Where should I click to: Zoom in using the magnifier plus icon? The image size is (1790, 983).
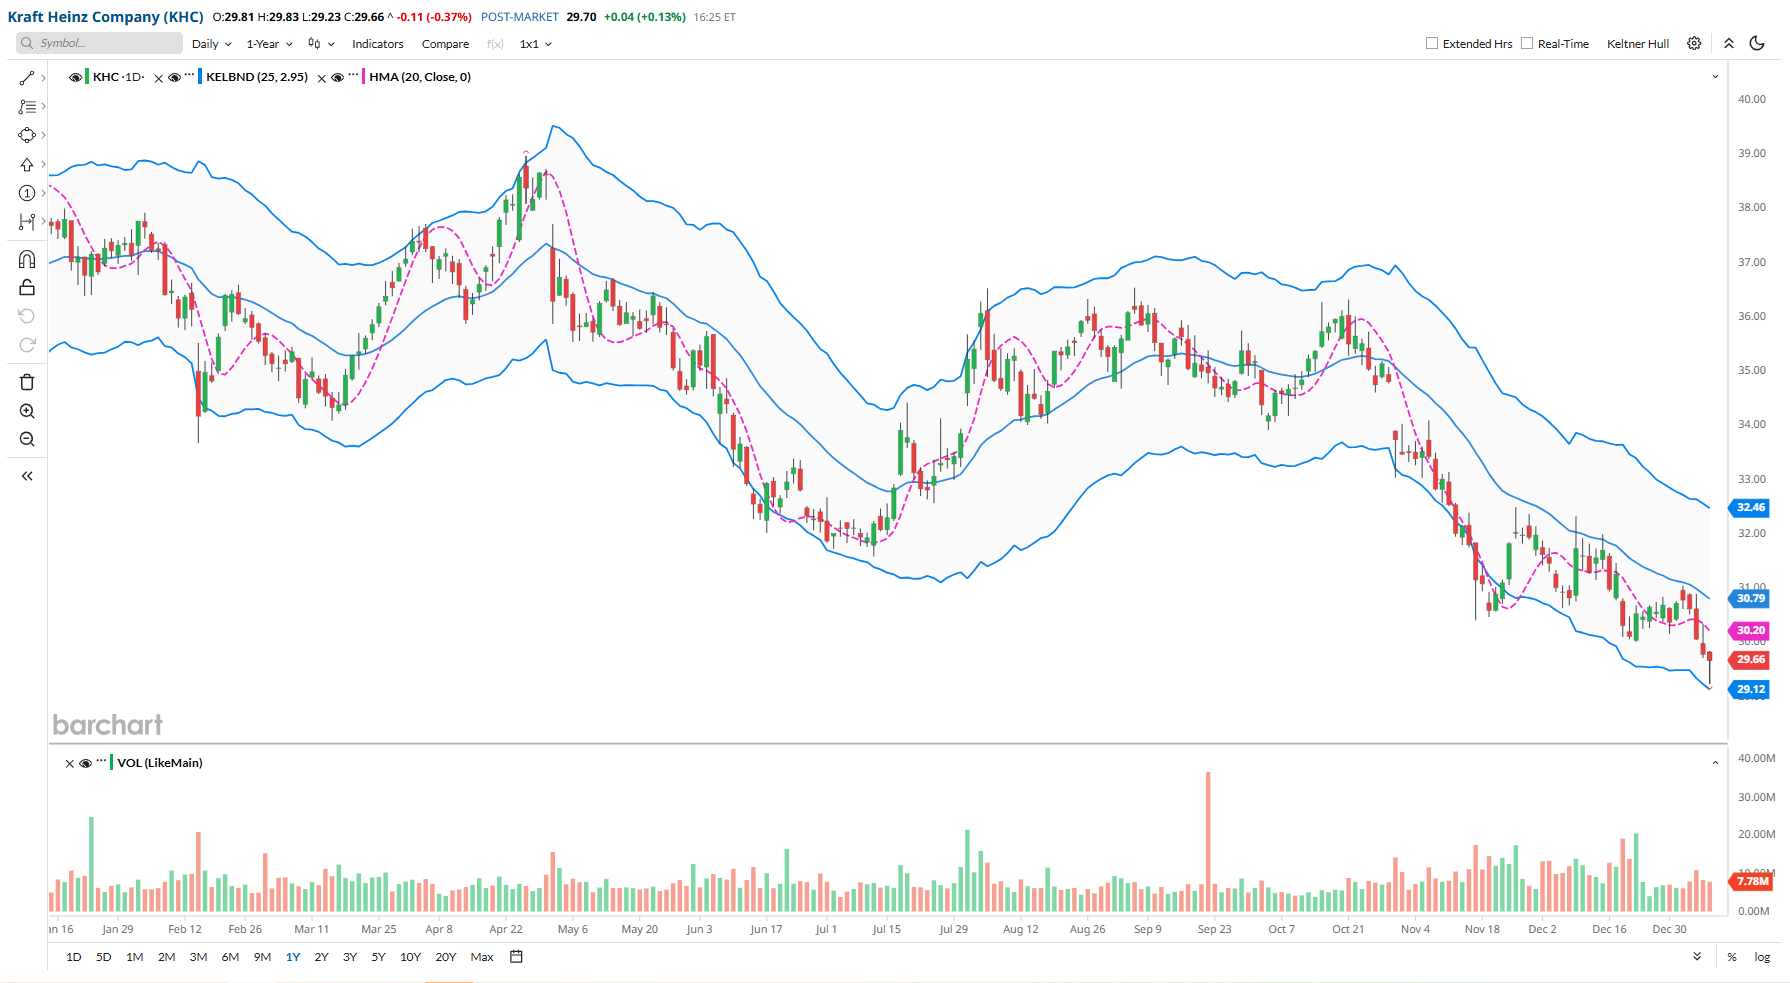[x=27, y=411]
